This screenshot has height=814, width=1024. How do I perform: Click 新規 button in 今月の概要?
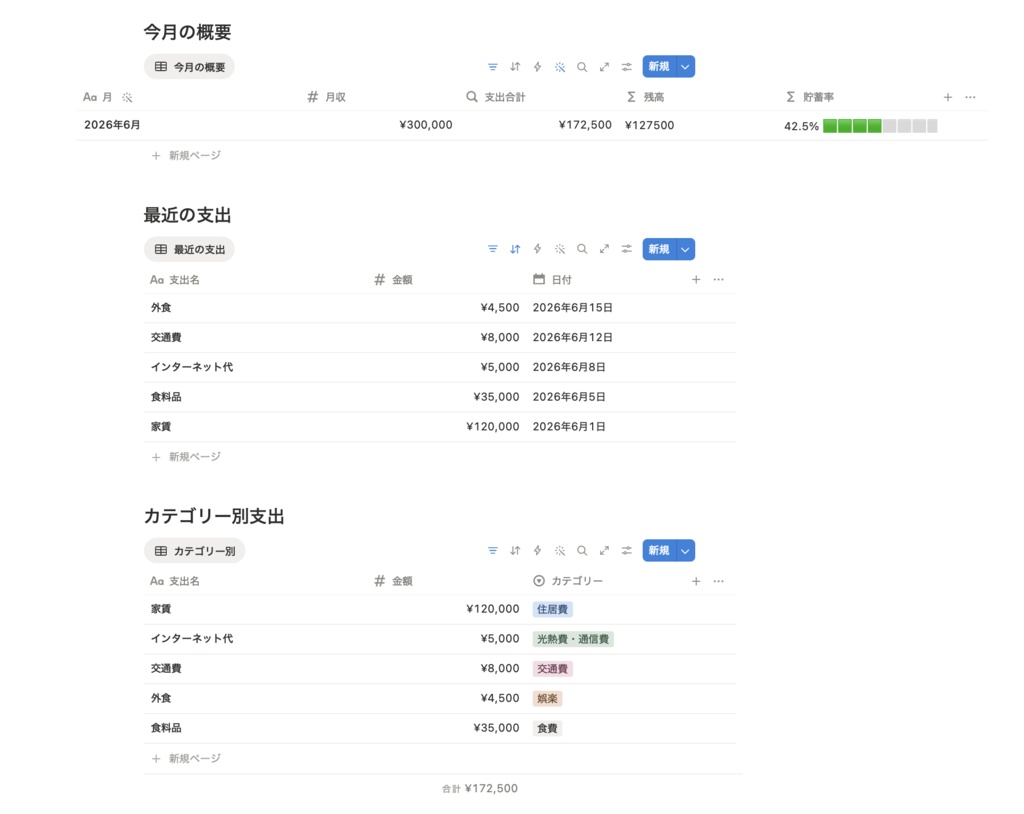coord(659,67)
